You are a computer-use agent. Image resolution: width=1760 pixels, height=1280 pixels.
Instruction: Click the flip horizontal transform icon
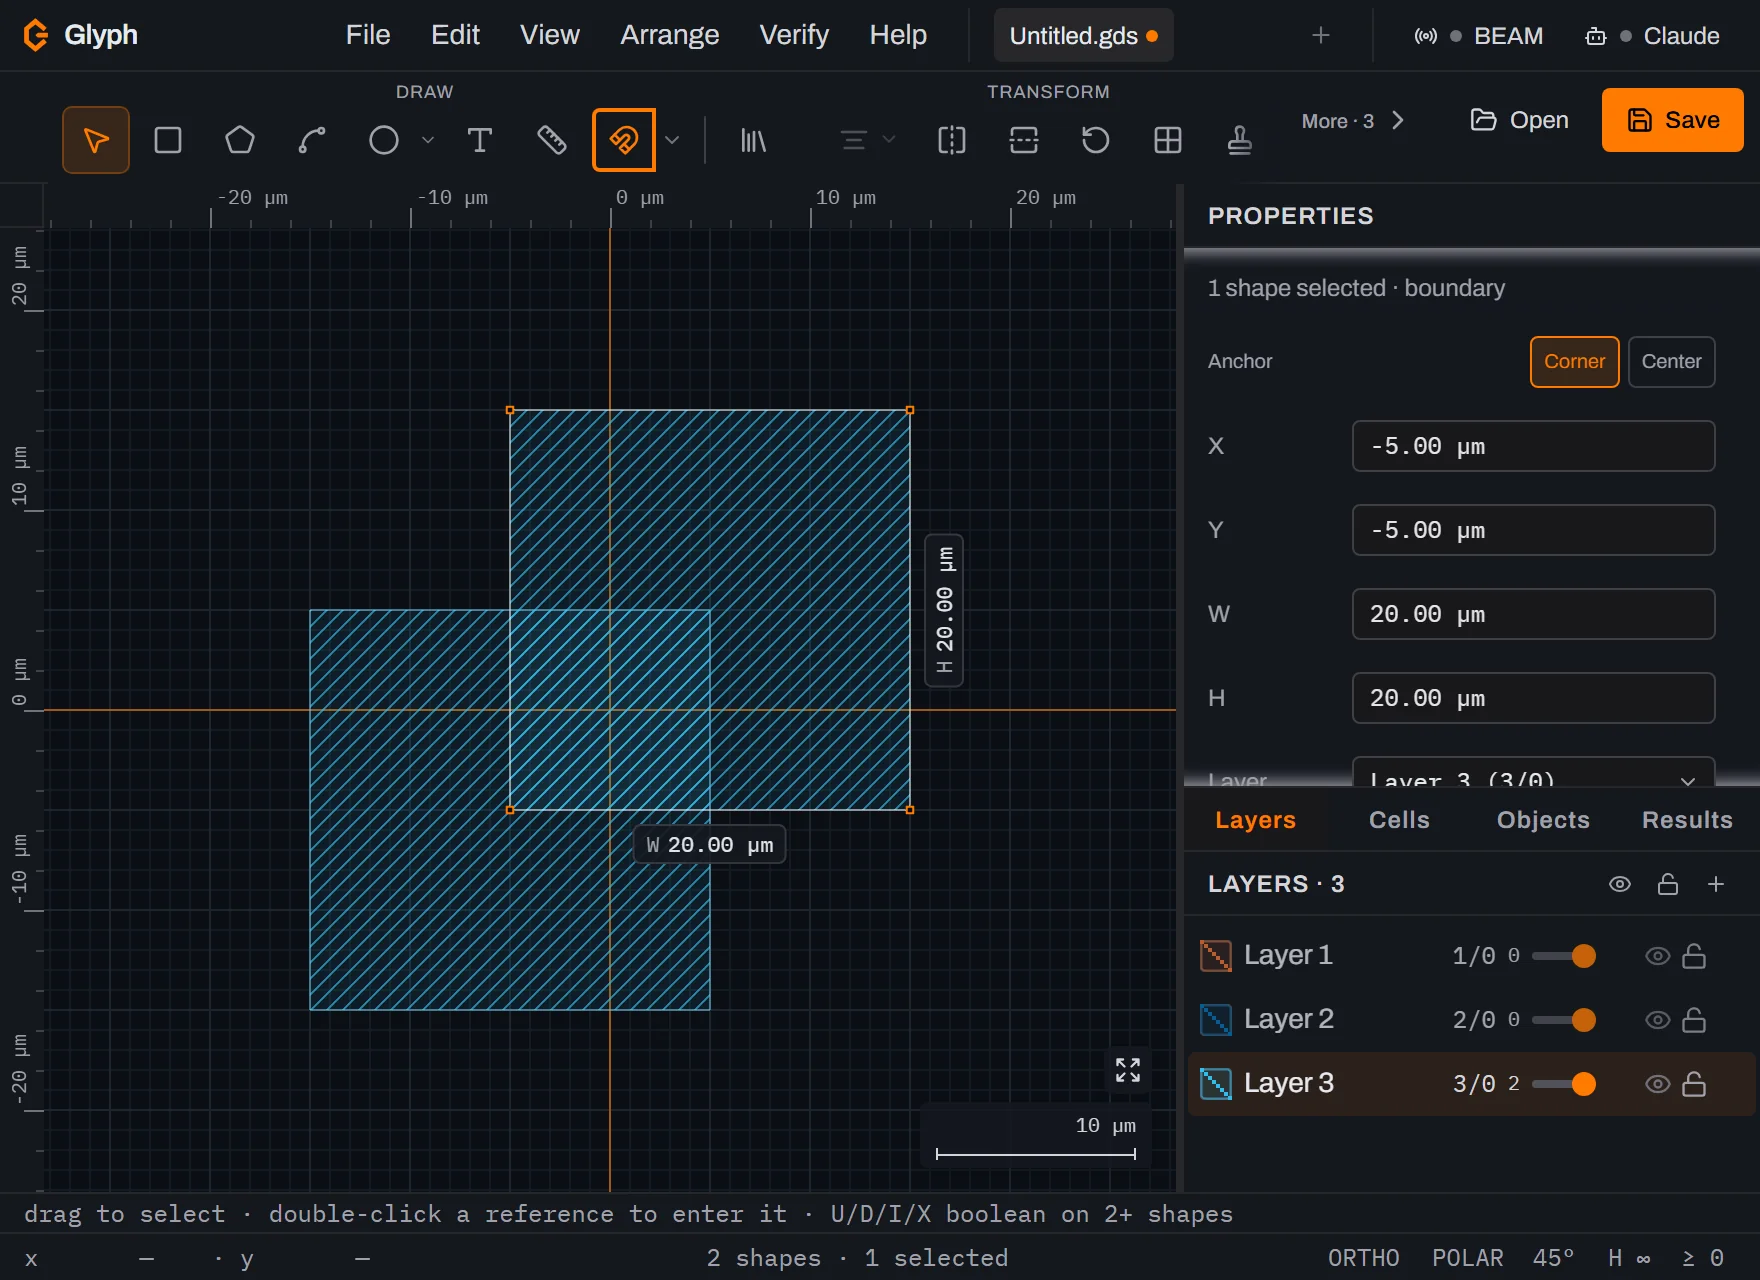click(x=952, y=140)
